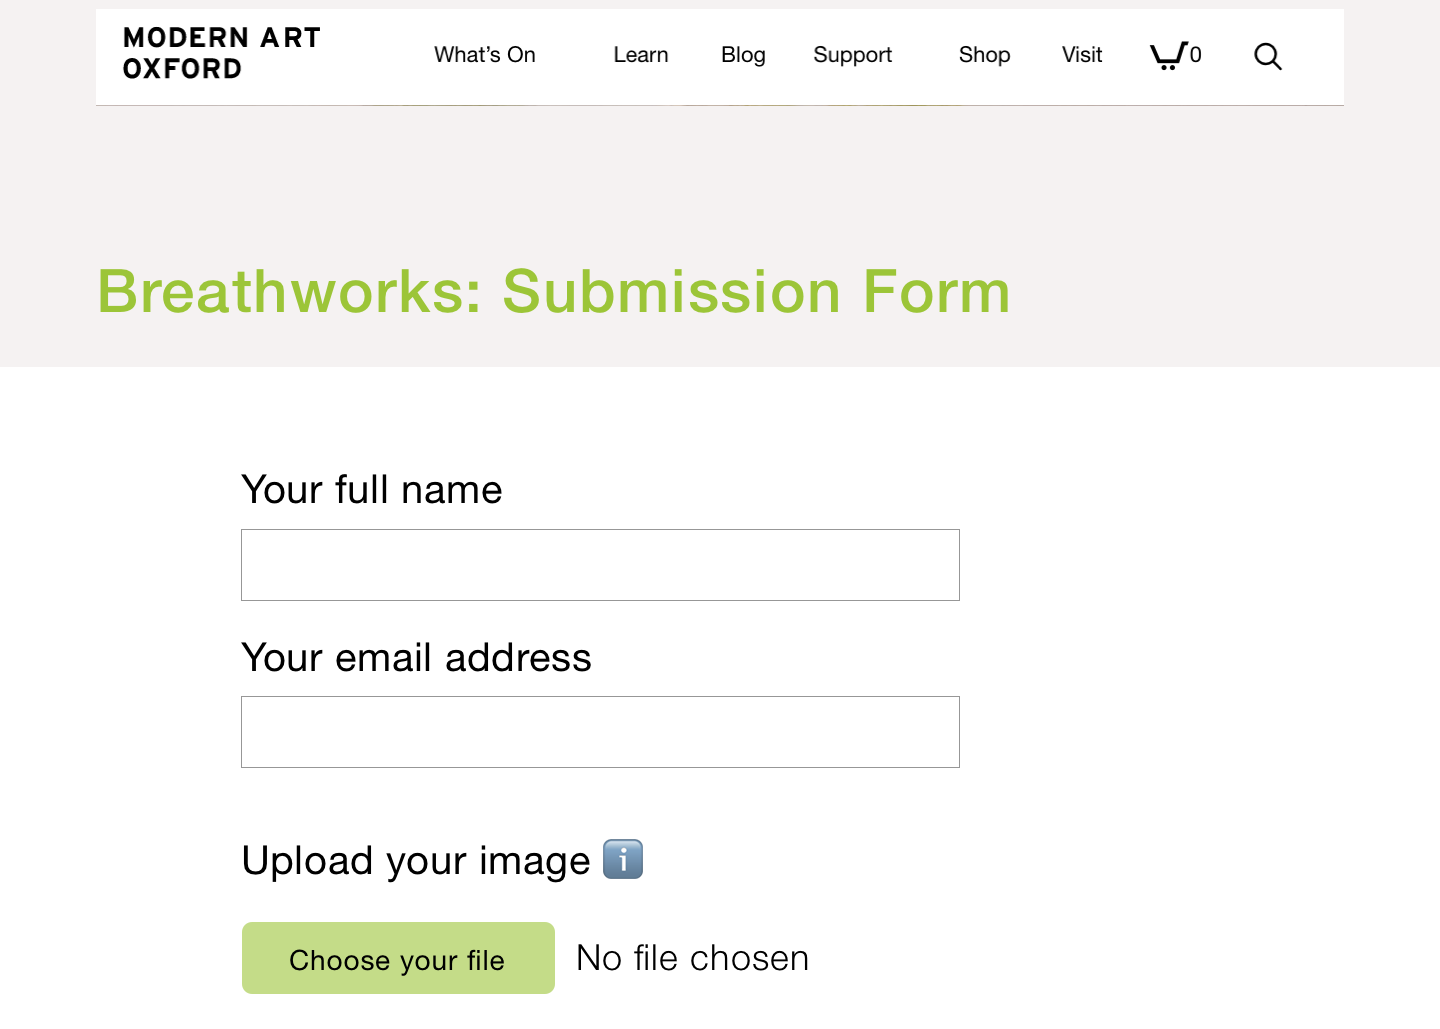Click the info icon beside Upload your image
Screen dimensions: 1440x1029
coord(623,859)
